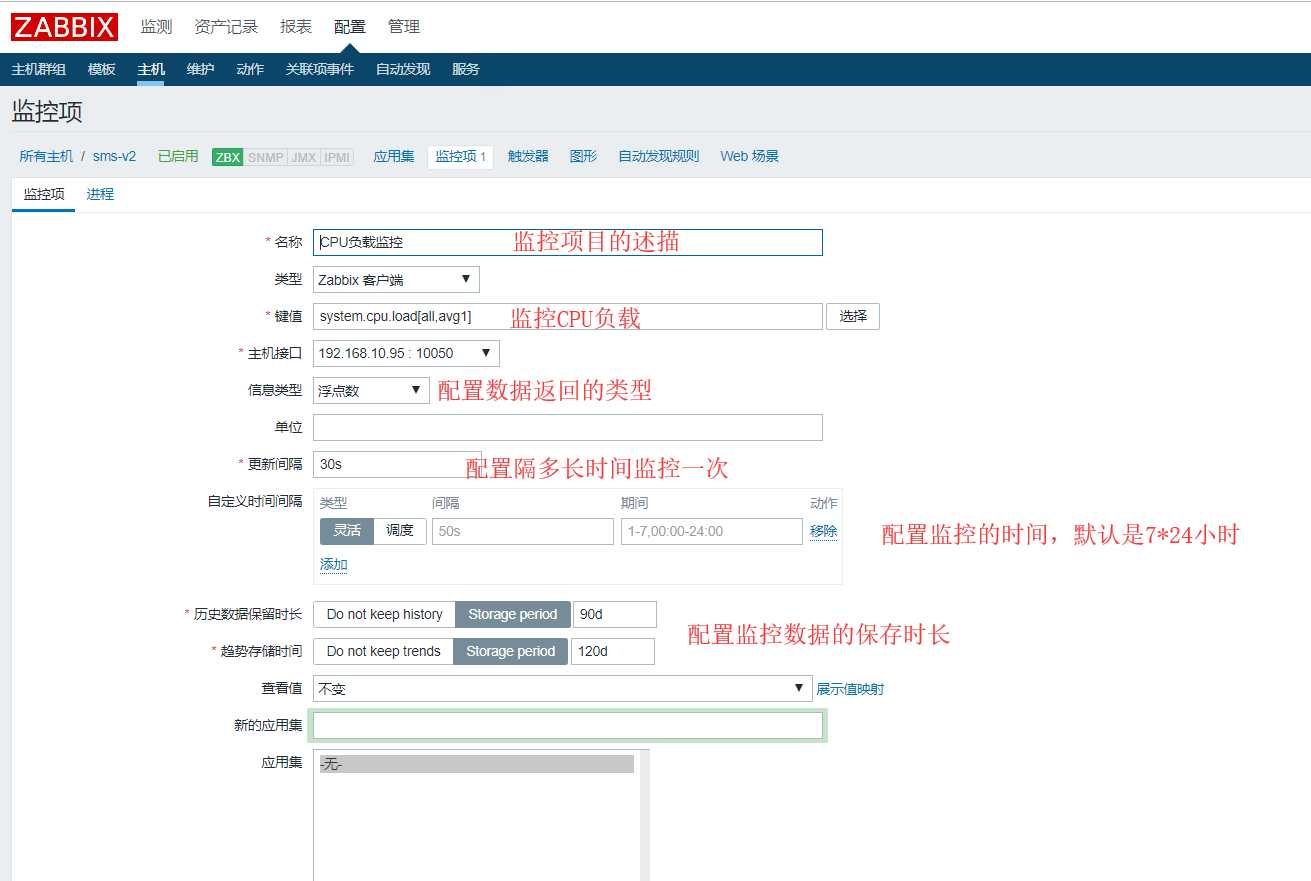This screenshot has width=1311, height=881.
Task: Open the sms-v2 host link
Action: [114, 157]
